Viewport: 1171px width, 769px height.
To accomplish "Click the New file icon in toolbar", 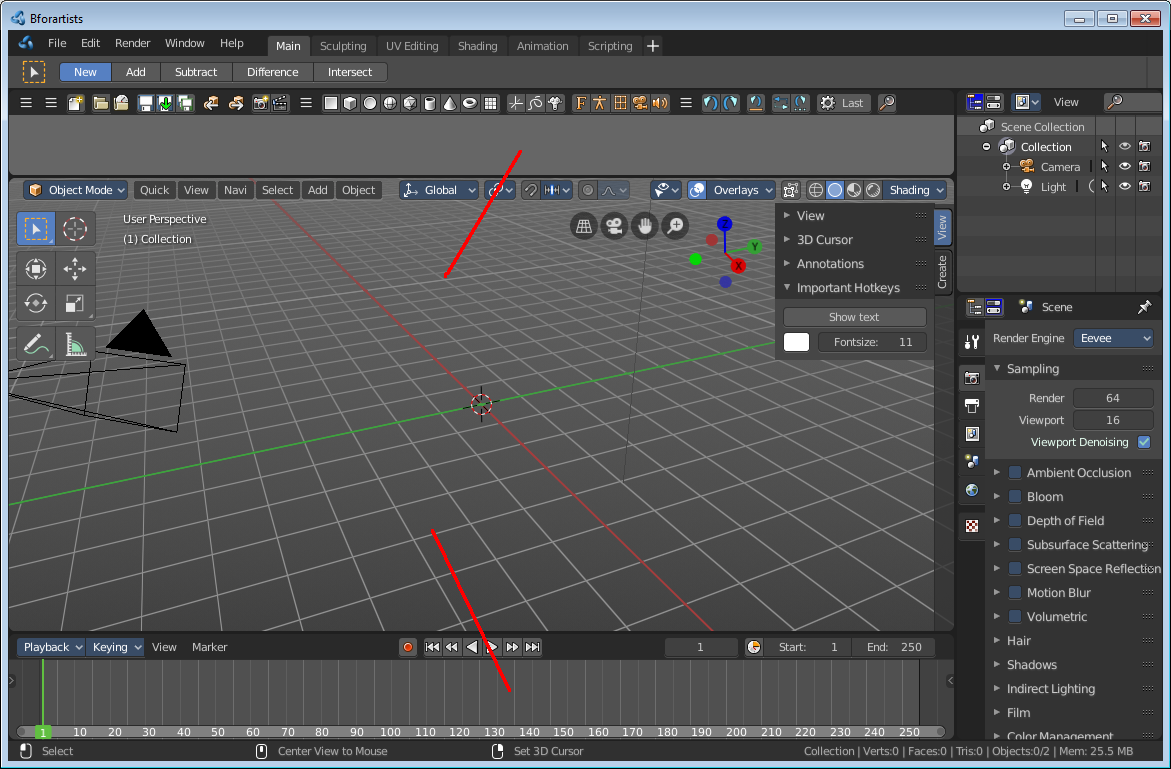I will [x=75, y=103].
